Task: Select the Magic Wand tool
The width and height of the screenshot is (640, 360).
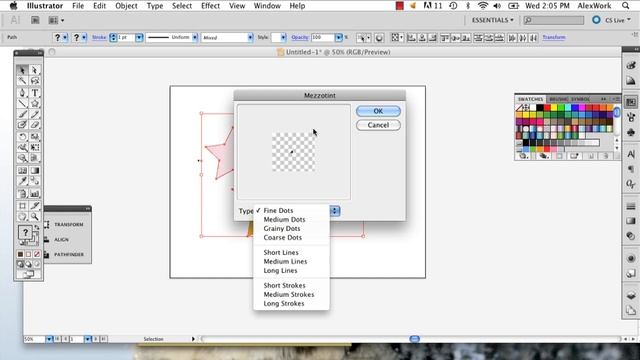Action: [x=22, y=81]
